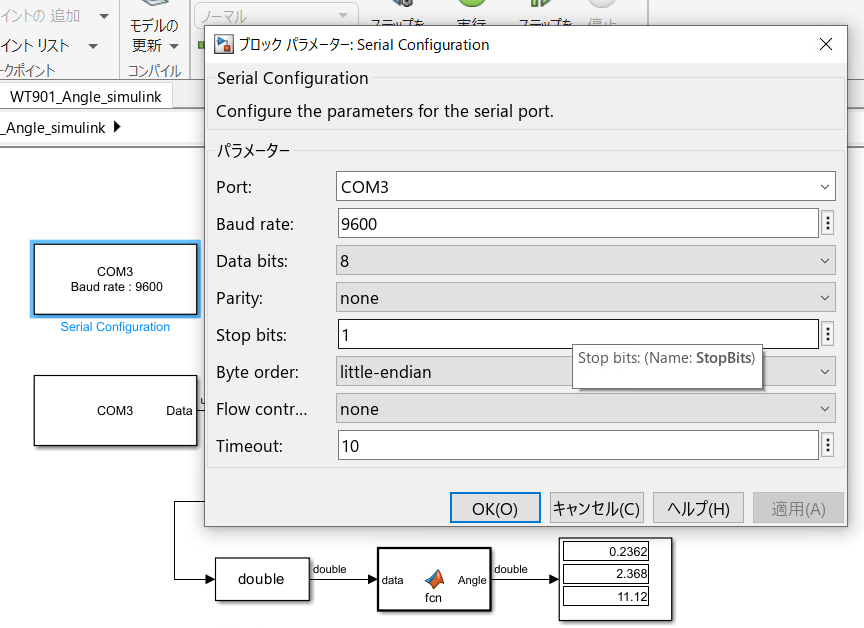Close the Serial Configuration dialog

coord(825,44)
